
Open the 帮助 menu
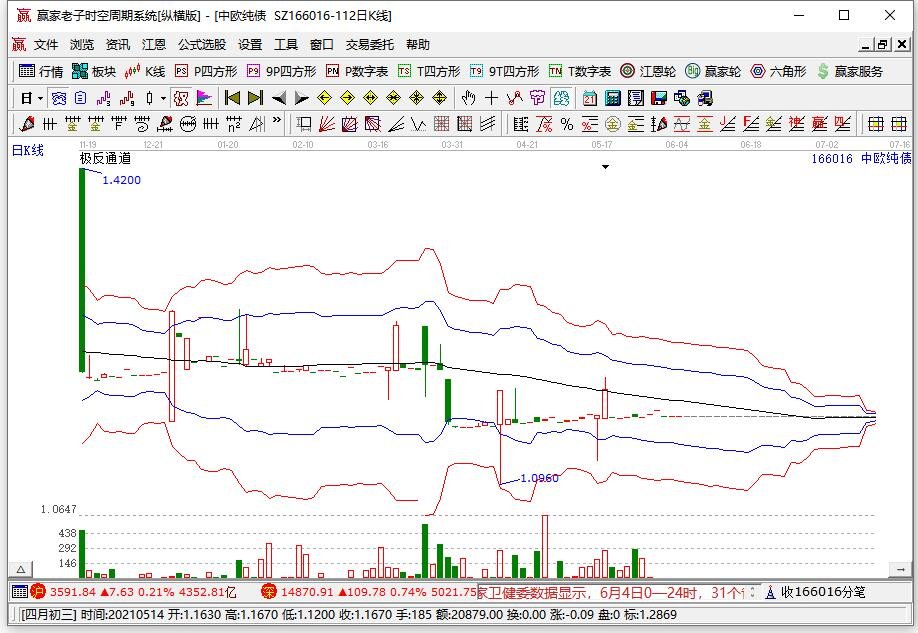pos(418,45)
